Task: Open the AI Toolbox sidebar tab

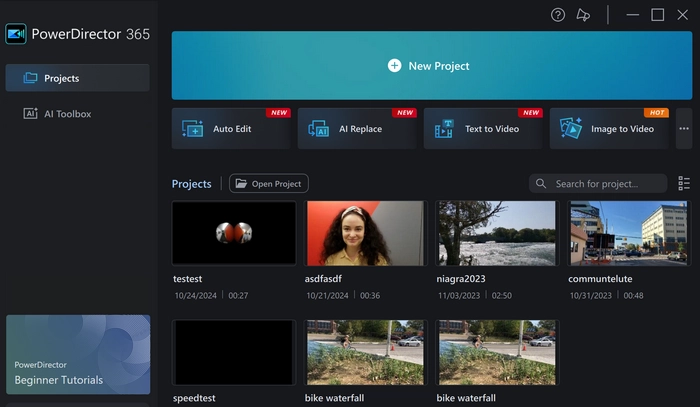Action: coord(78,114)
